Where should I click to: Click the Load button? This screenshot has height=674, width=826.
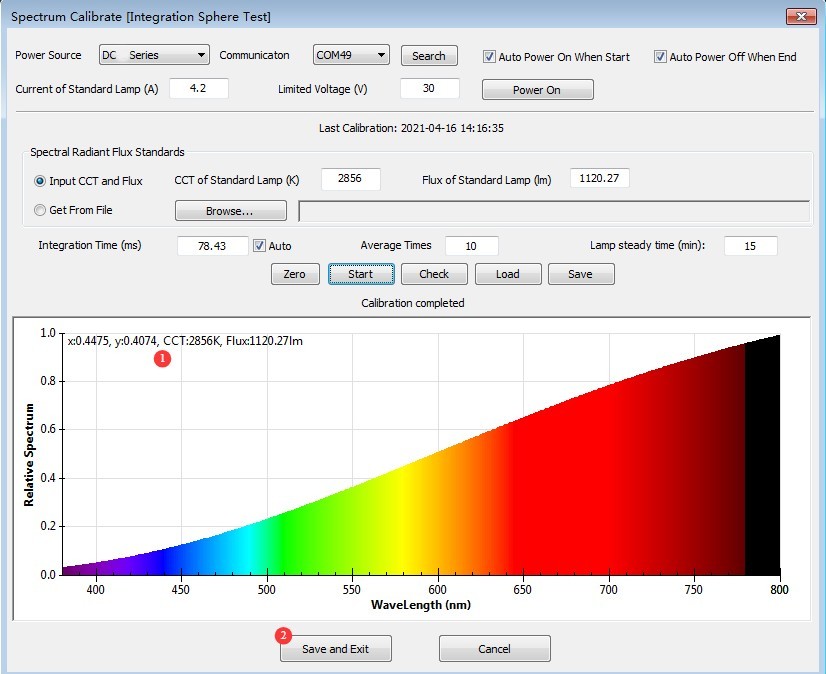508,274
